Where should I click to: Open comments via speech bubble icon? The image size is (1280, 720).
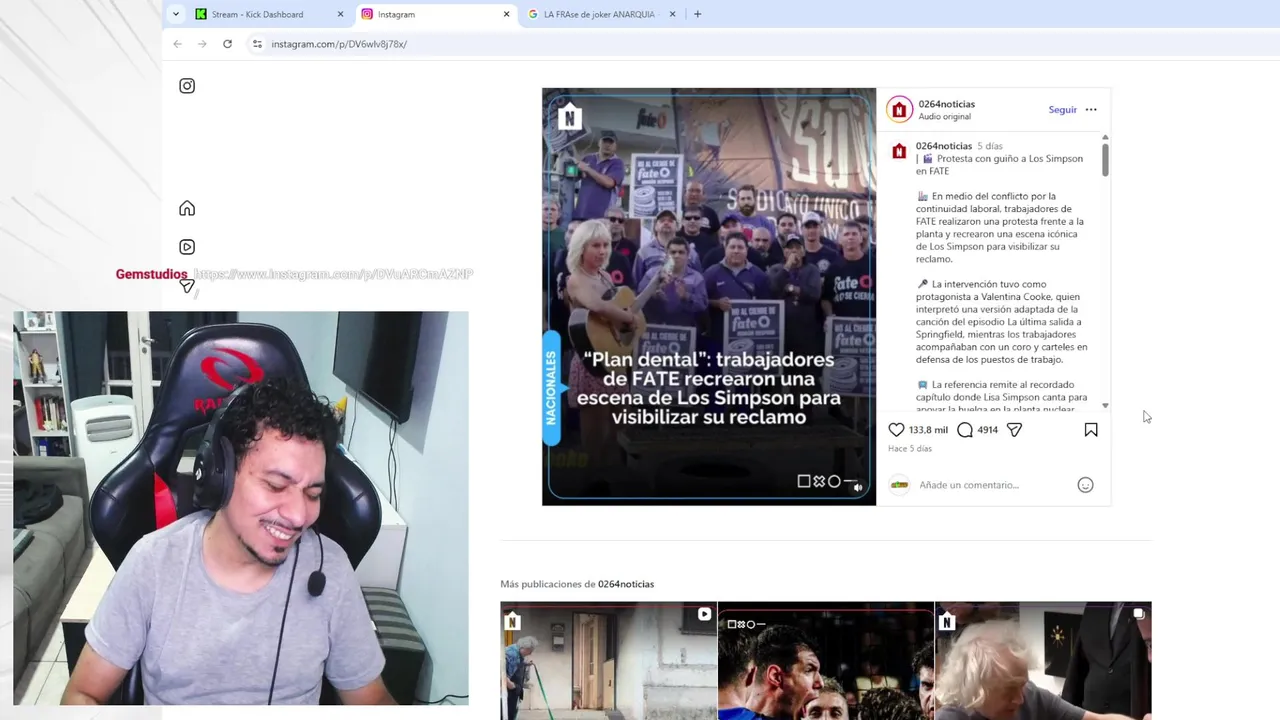[965, 430]
